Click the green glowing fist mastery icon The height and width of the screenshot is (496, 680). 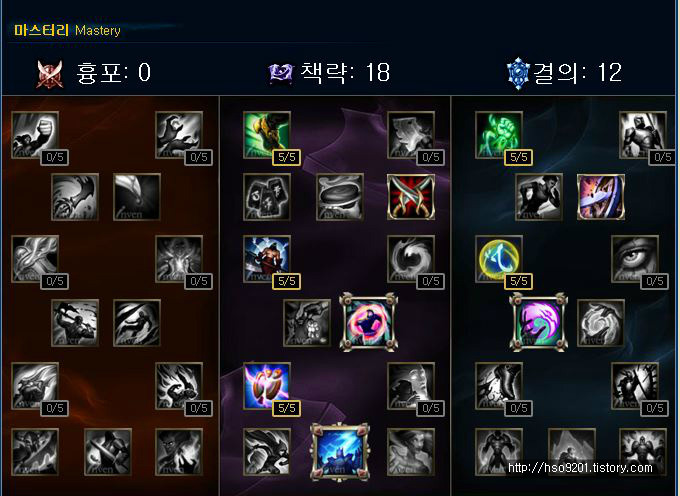[x=499, y=135]
